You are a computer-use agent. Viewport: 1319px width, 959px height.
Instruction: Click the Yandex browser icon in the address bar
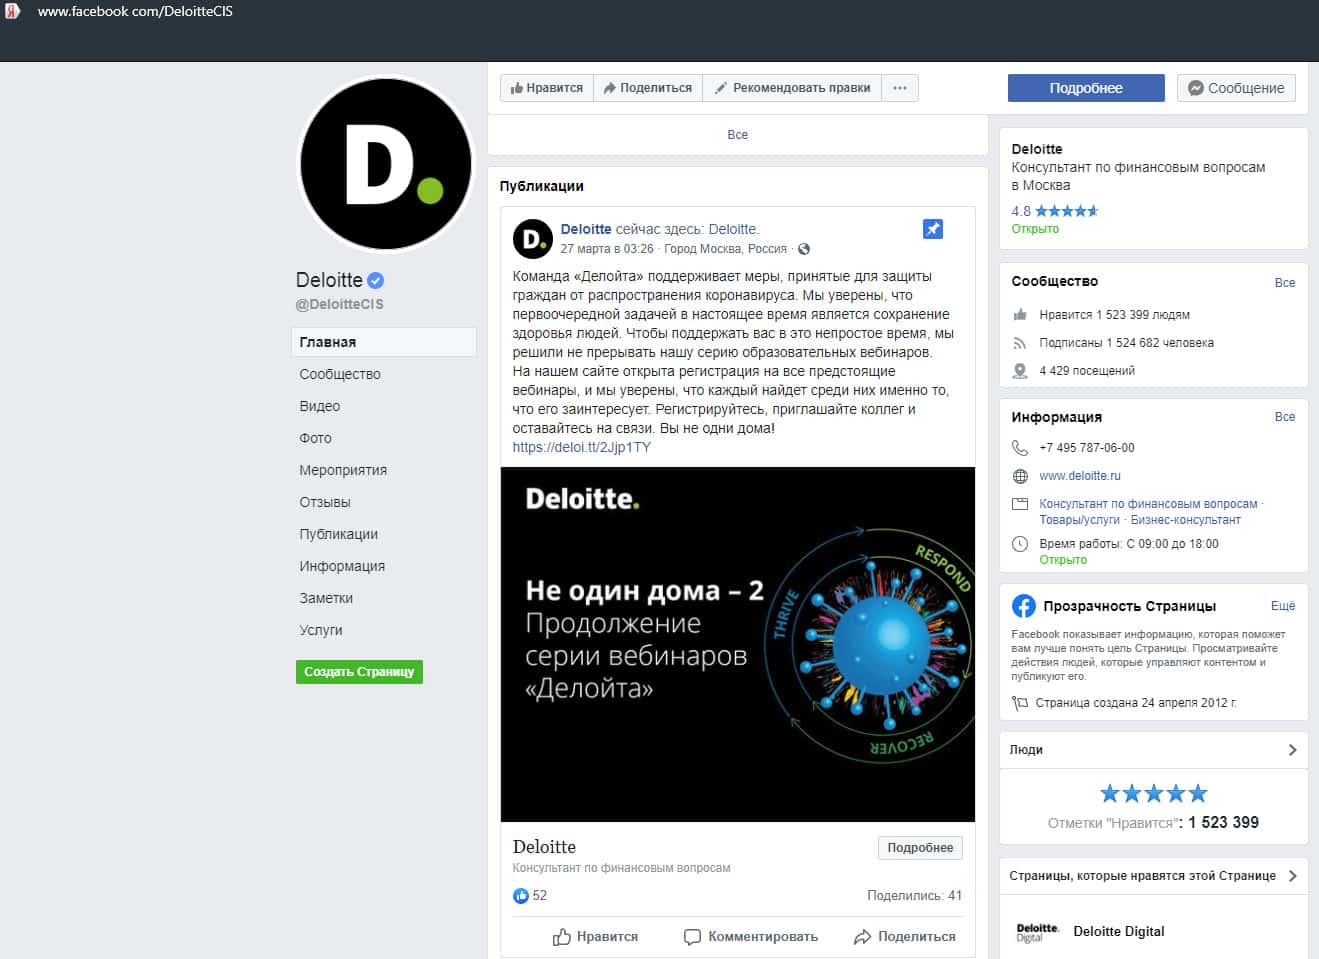(x=12, y=12)
